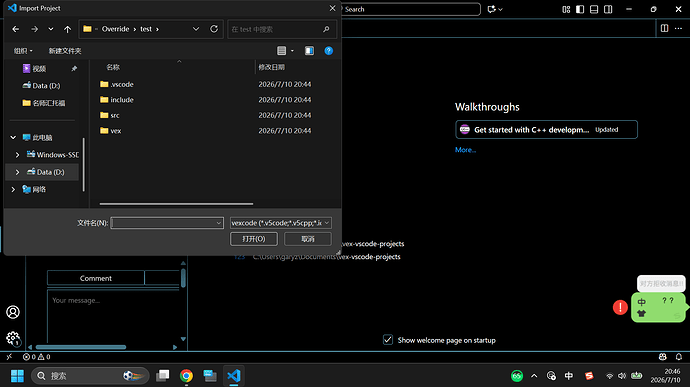Click the 文件名 input field
Viewport: 690px width, 387px height.
point(163,223)
